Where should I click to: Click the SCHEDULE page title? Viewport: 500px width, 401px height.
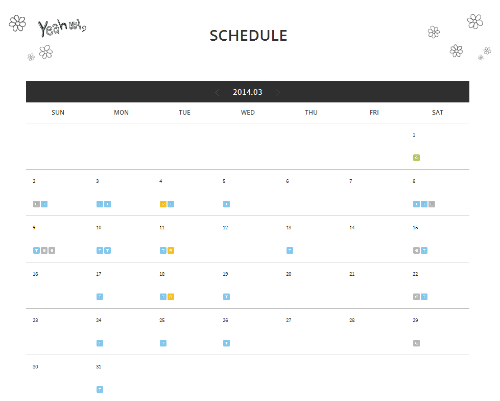(248, 36)
